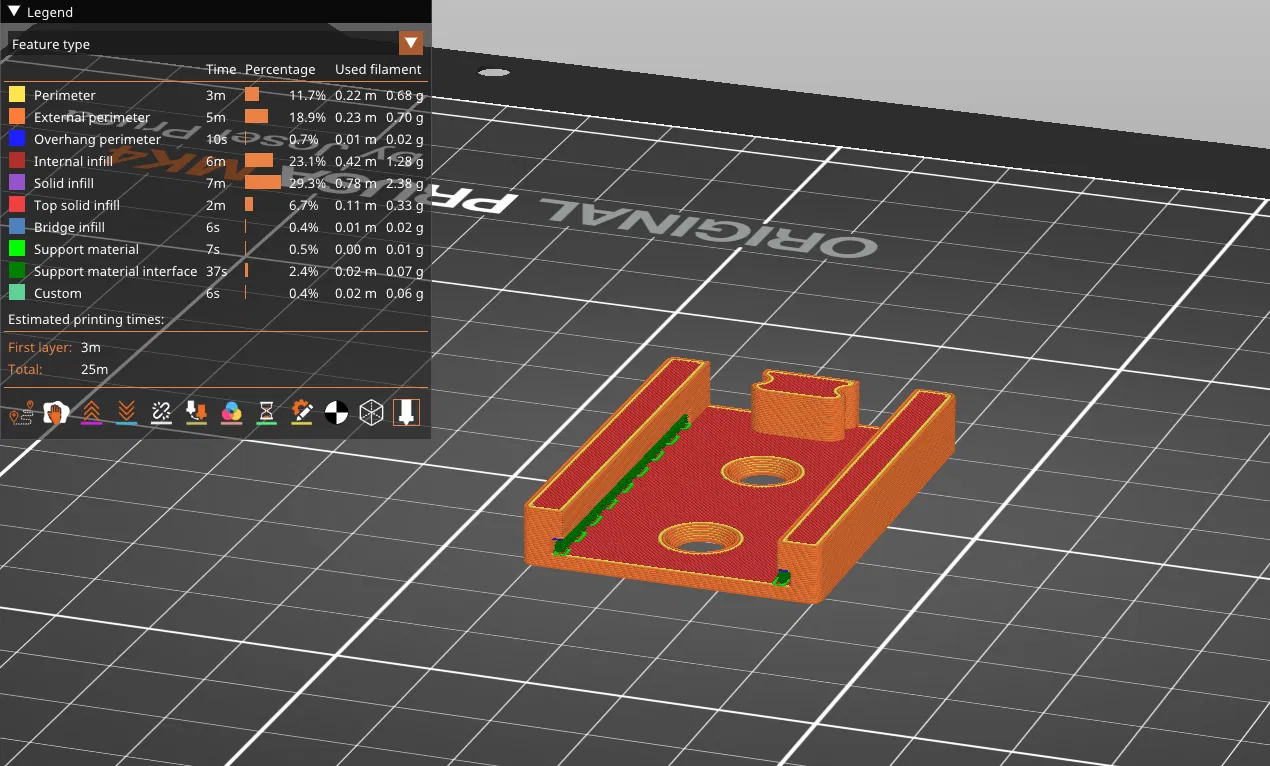
Task: Toggle the Custom feature row visibility
Action: click(215, 293)
